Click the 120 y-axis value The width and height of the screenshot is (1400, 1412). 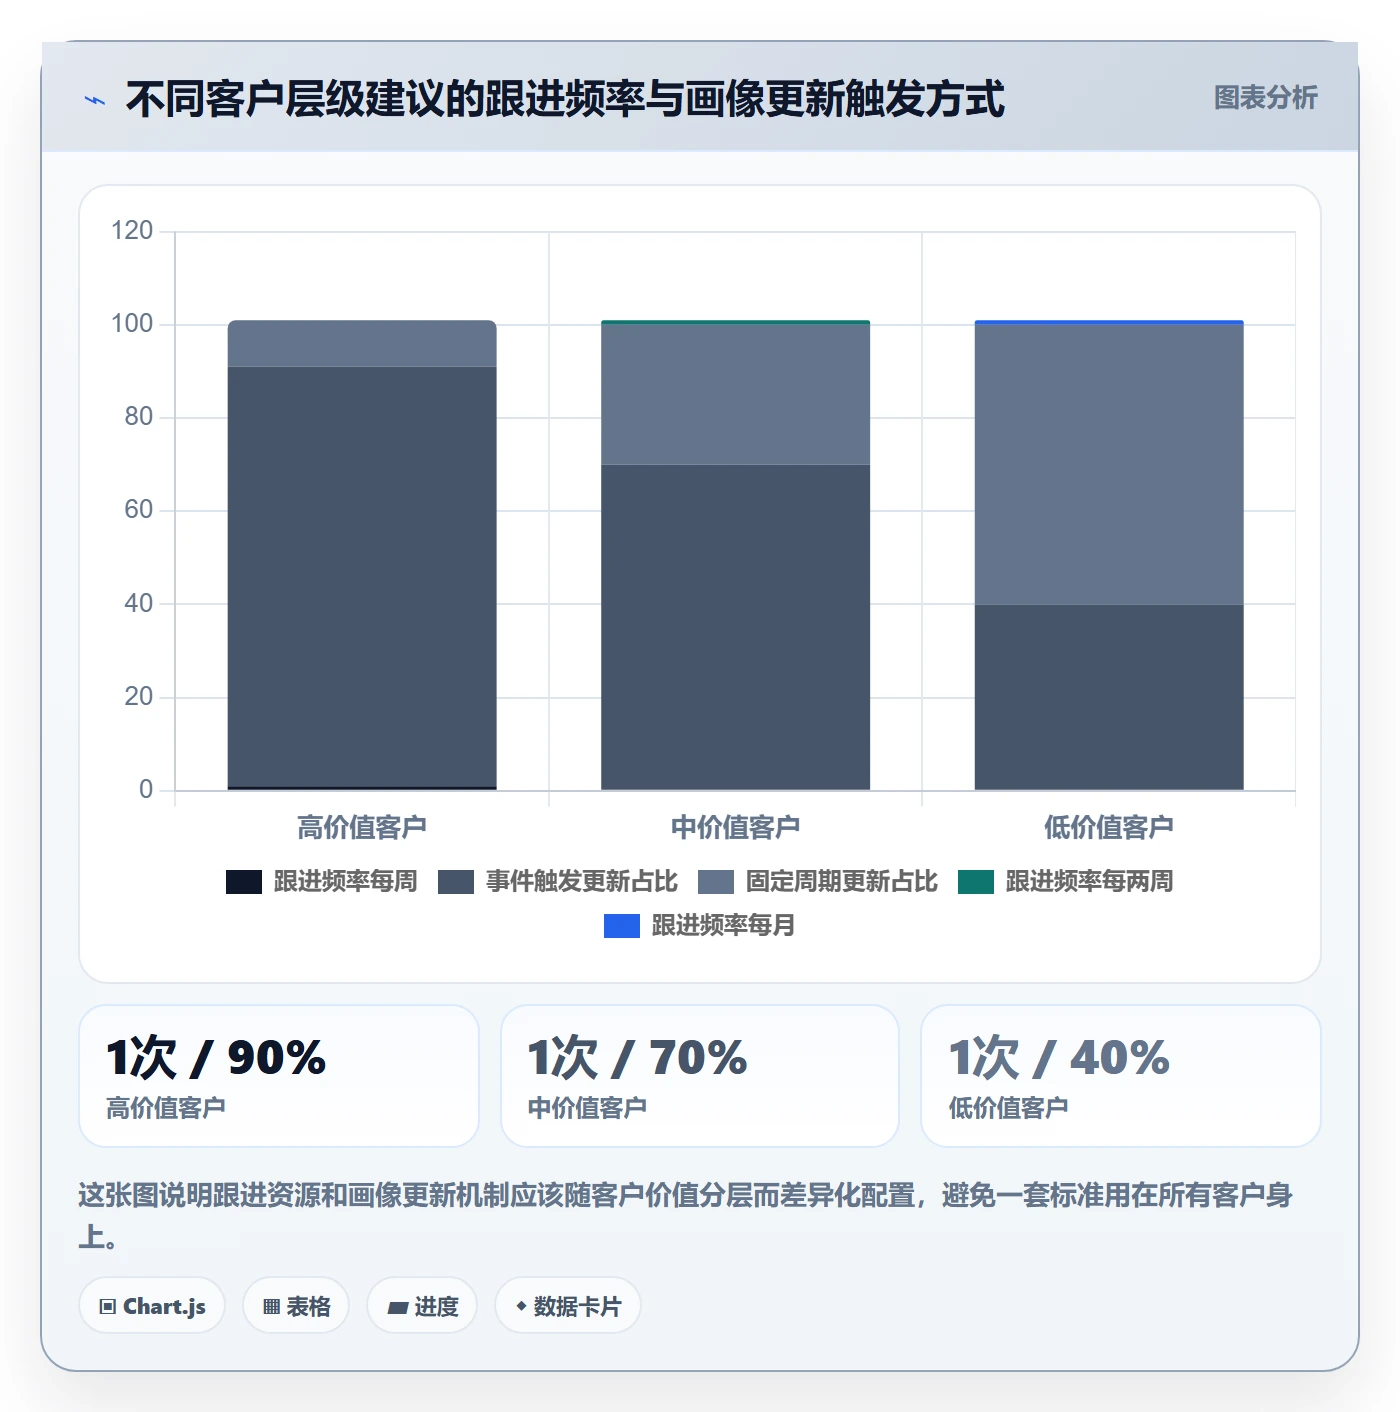tap(132, 231)
